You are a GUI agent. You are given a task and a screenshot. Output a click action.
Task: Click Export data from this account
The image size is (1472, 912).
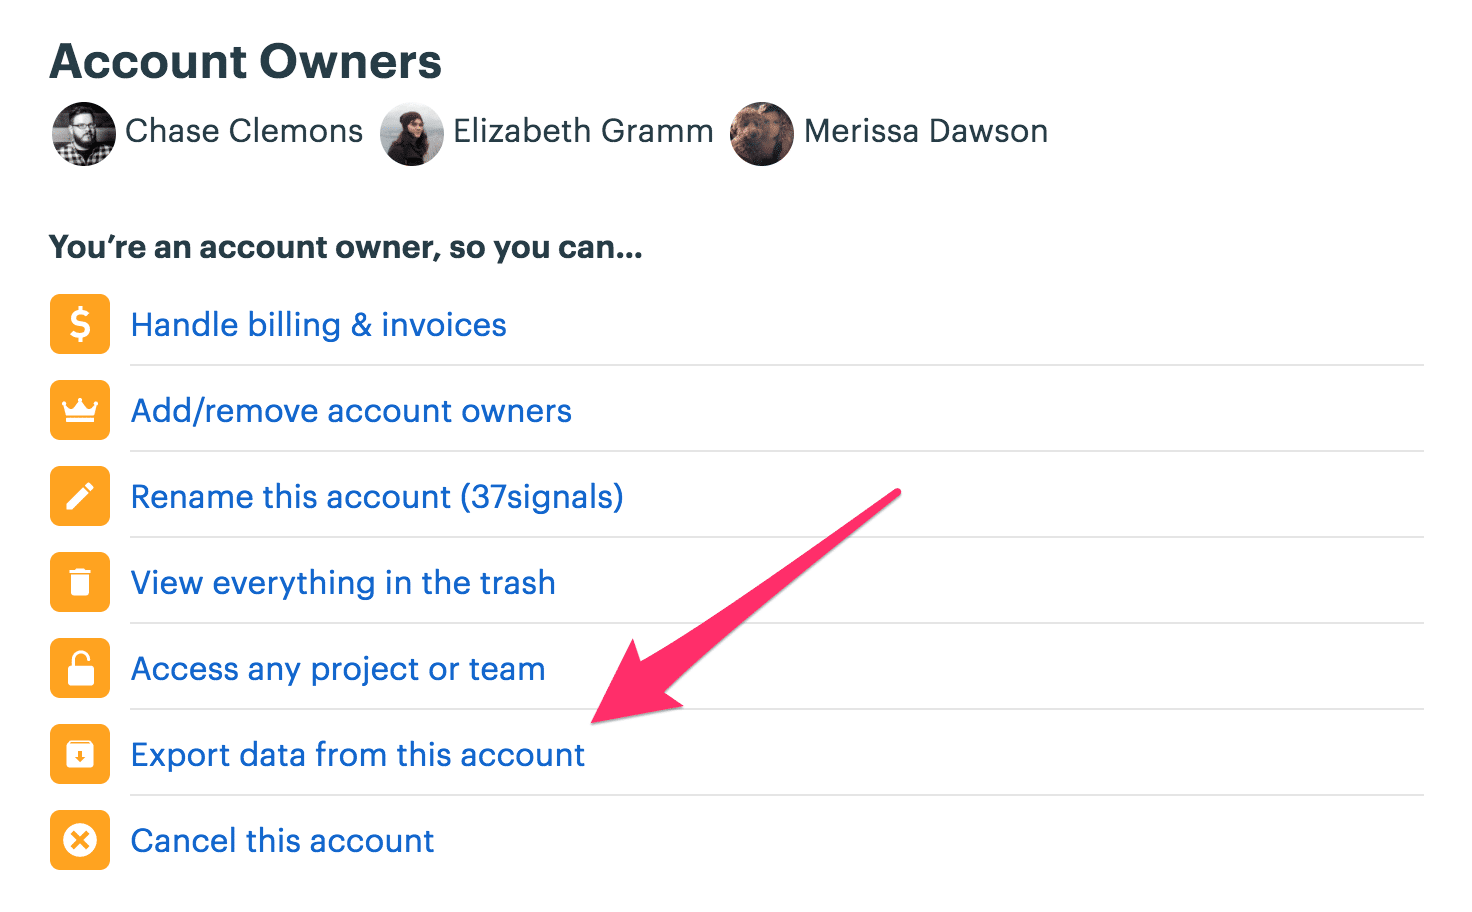(x=357, y=754)
